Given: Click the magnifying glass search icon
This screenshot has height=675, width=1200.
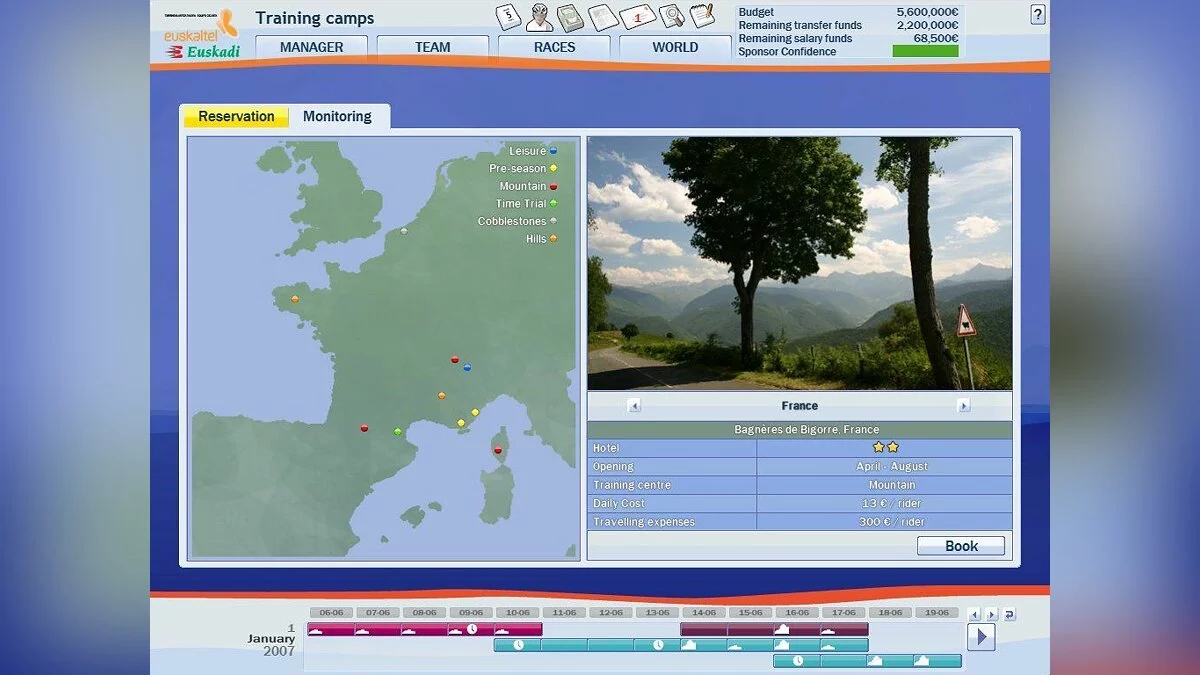Looking at the screenshot, I should tap(671, 16).
